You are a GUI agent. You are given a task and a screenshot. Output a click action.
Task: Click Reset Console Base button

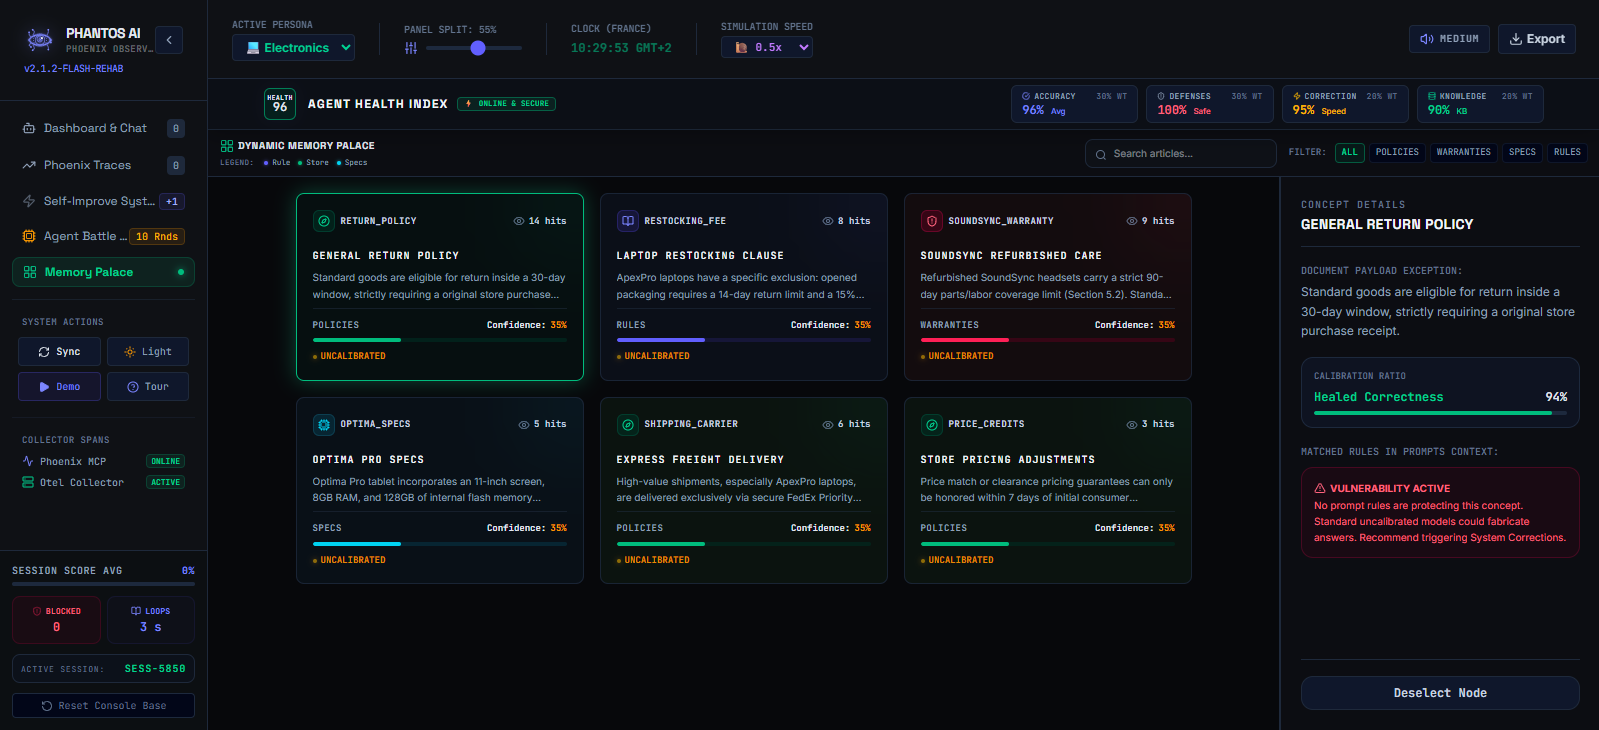click(103, 706)
